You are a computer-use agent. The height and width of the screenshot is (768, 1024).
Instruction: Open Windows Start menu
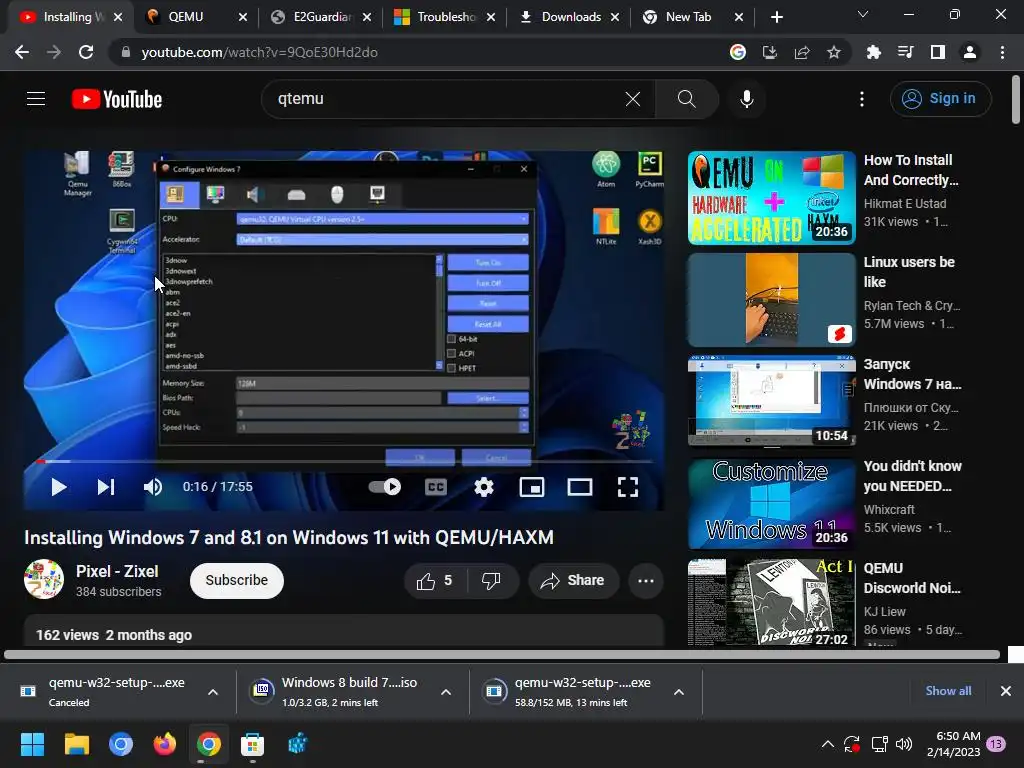[x=32, y=744]
